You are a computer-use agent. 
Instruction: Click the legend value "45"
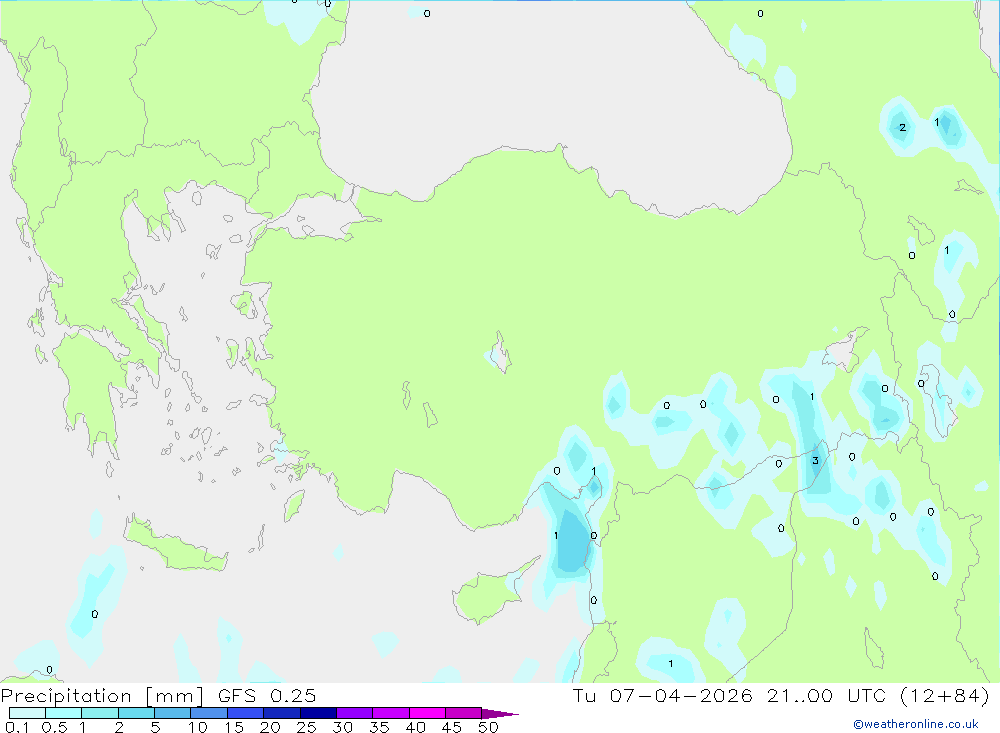coord(452,727)
